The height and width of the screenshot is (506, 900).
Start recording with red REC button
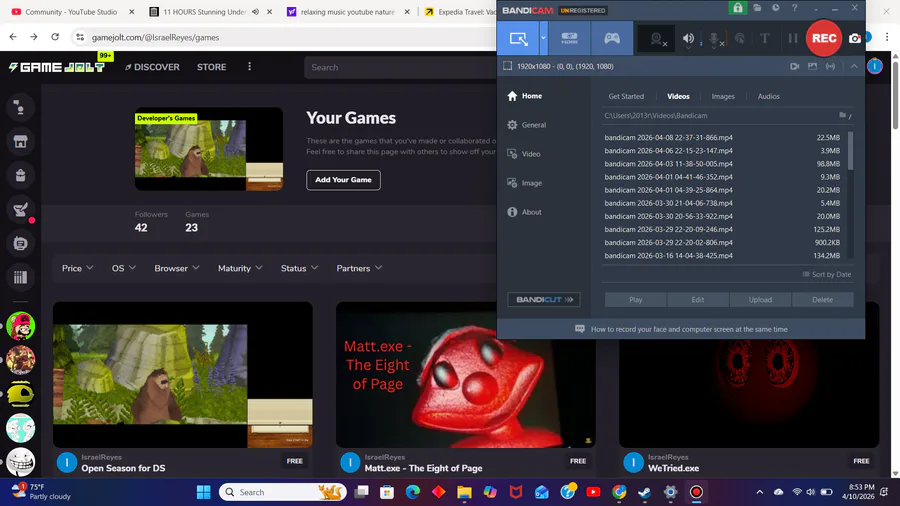[824, 38]
